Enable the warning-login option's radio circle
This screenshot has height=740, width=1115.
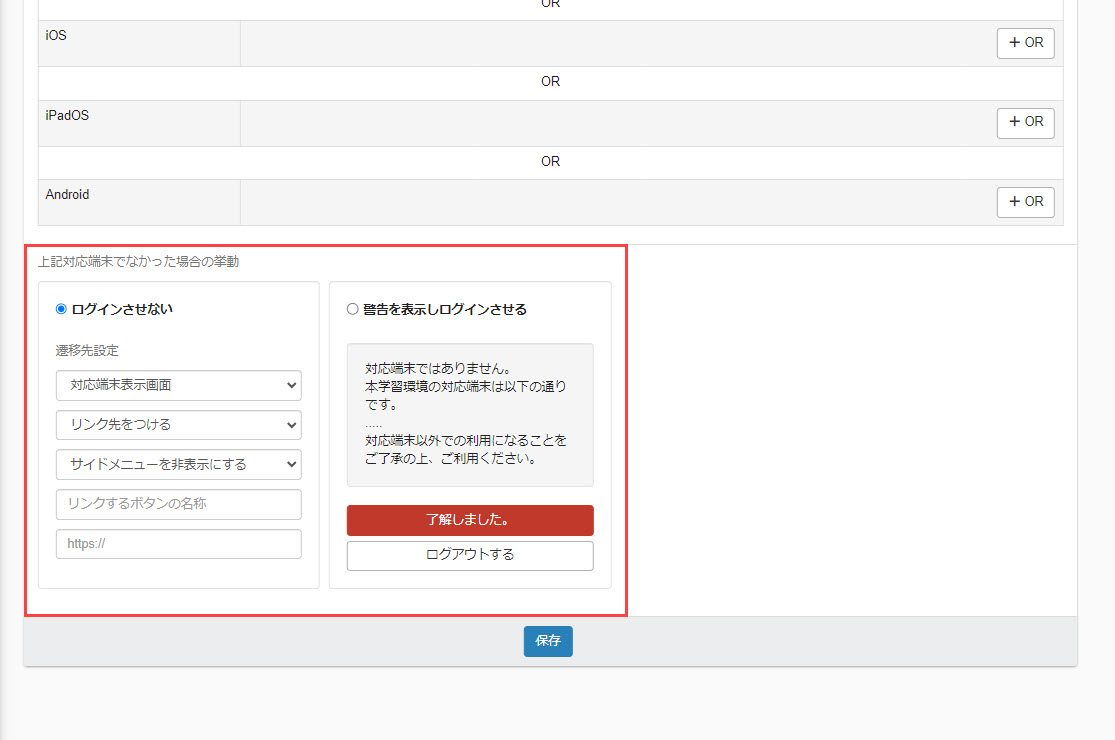[352, 308]
